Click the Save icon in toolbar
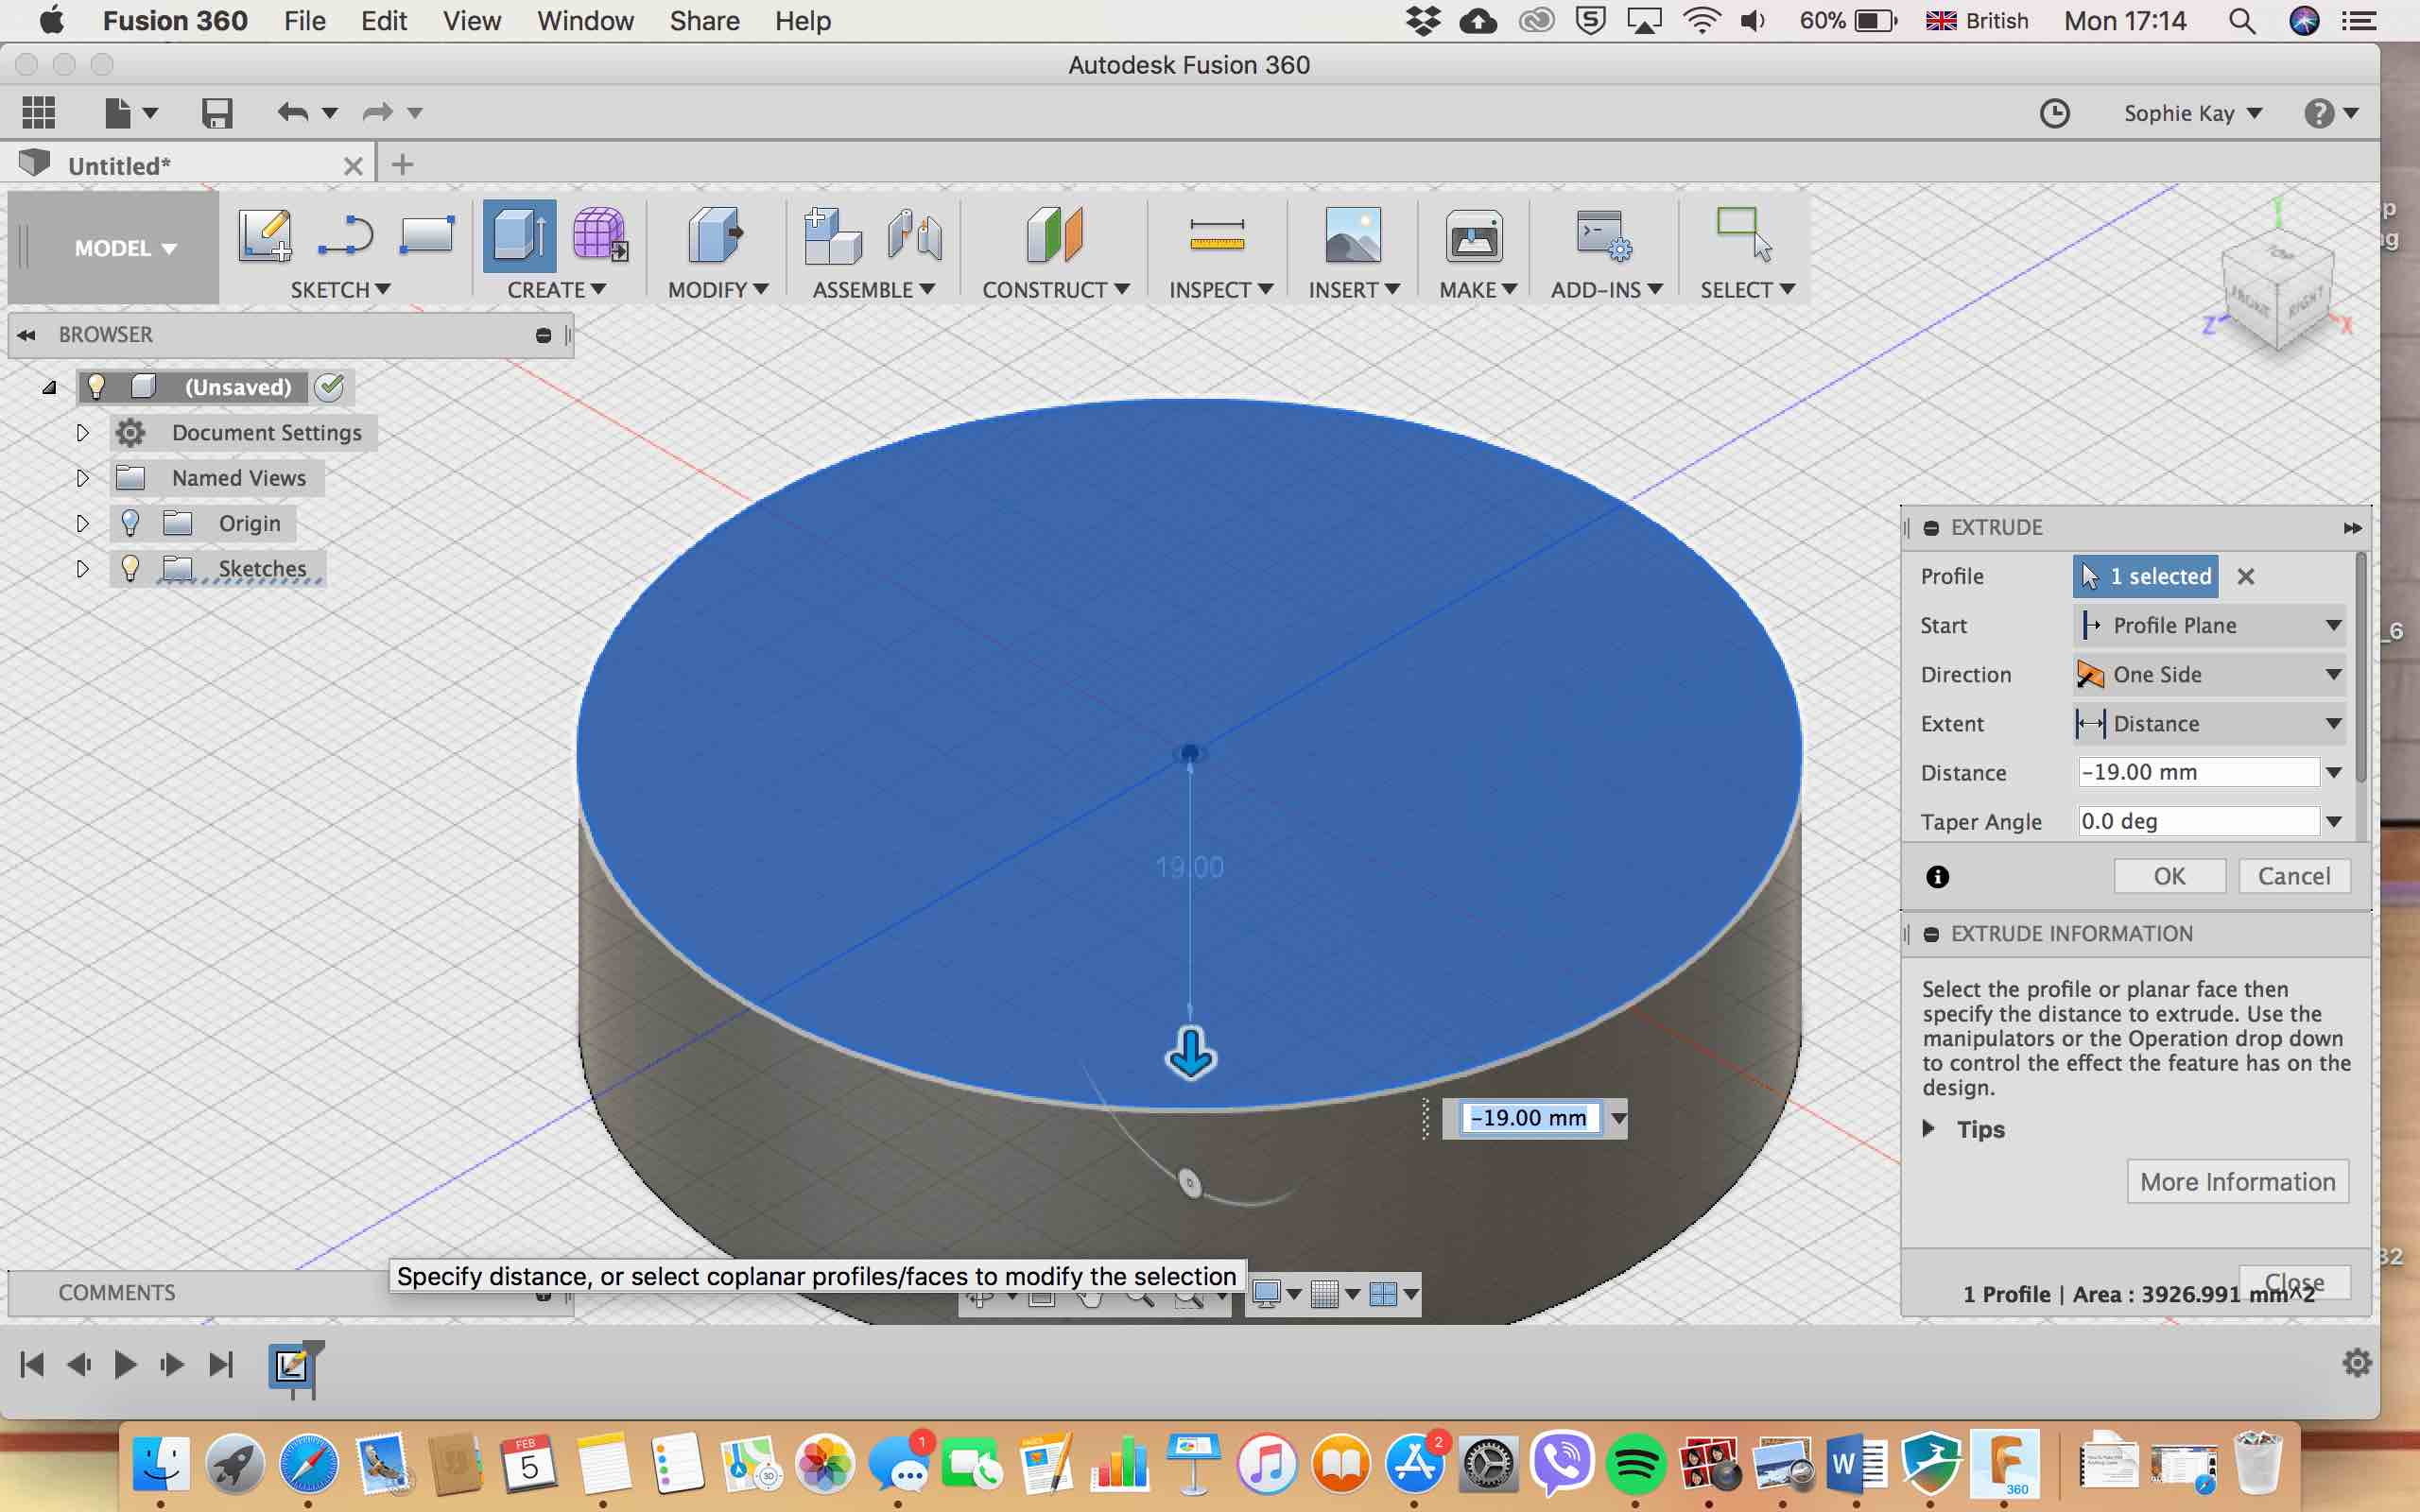The width and height of the screenshot is (2420, 1512). coord(216,113)
